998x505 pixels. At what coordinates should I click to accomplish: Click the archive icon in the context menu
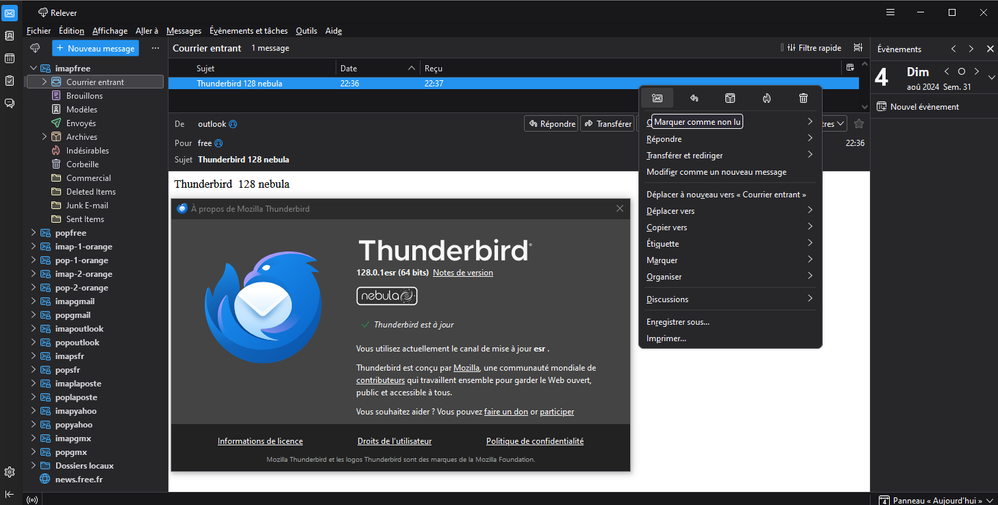pos(730,98)
